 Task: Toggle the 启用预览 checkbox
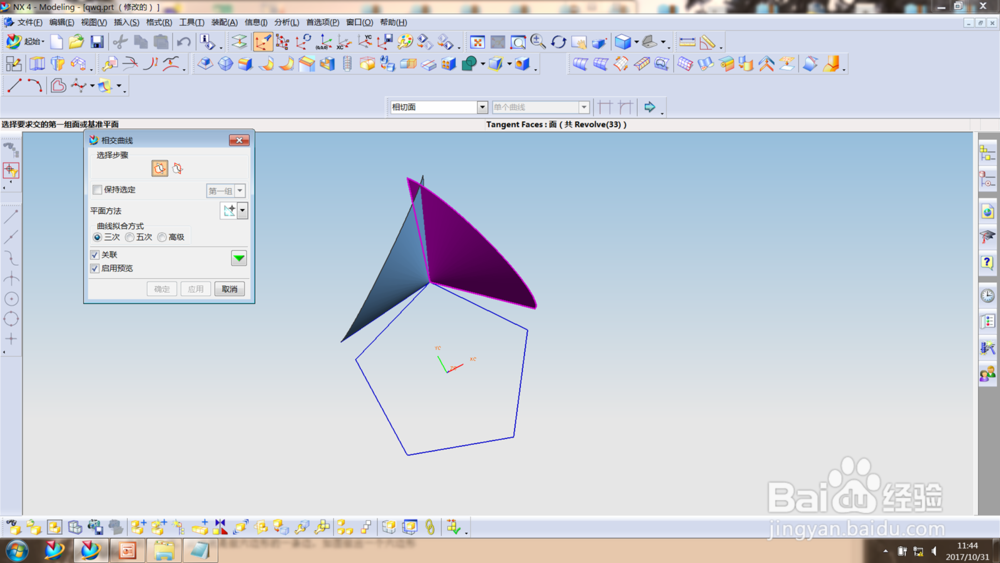click(95, 268)
